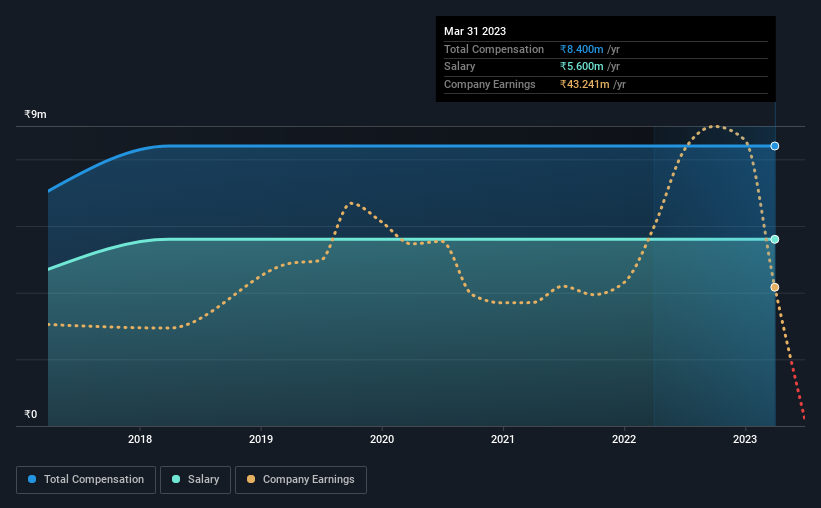
Task: Click the ₹8.400m total compensation value
Action: [x=582, y=49]
